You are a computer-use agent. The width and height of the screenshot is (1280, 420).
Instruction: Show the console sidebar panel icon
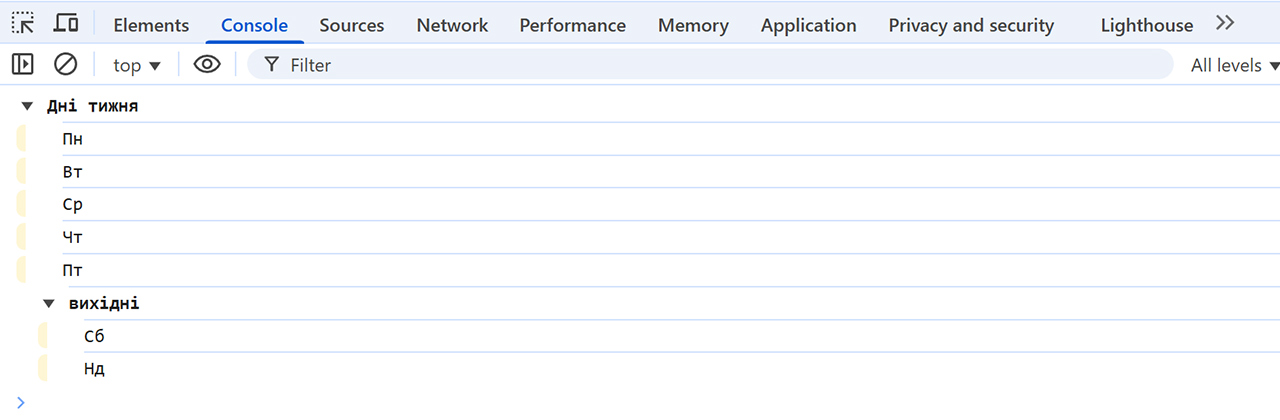(23, 65)
